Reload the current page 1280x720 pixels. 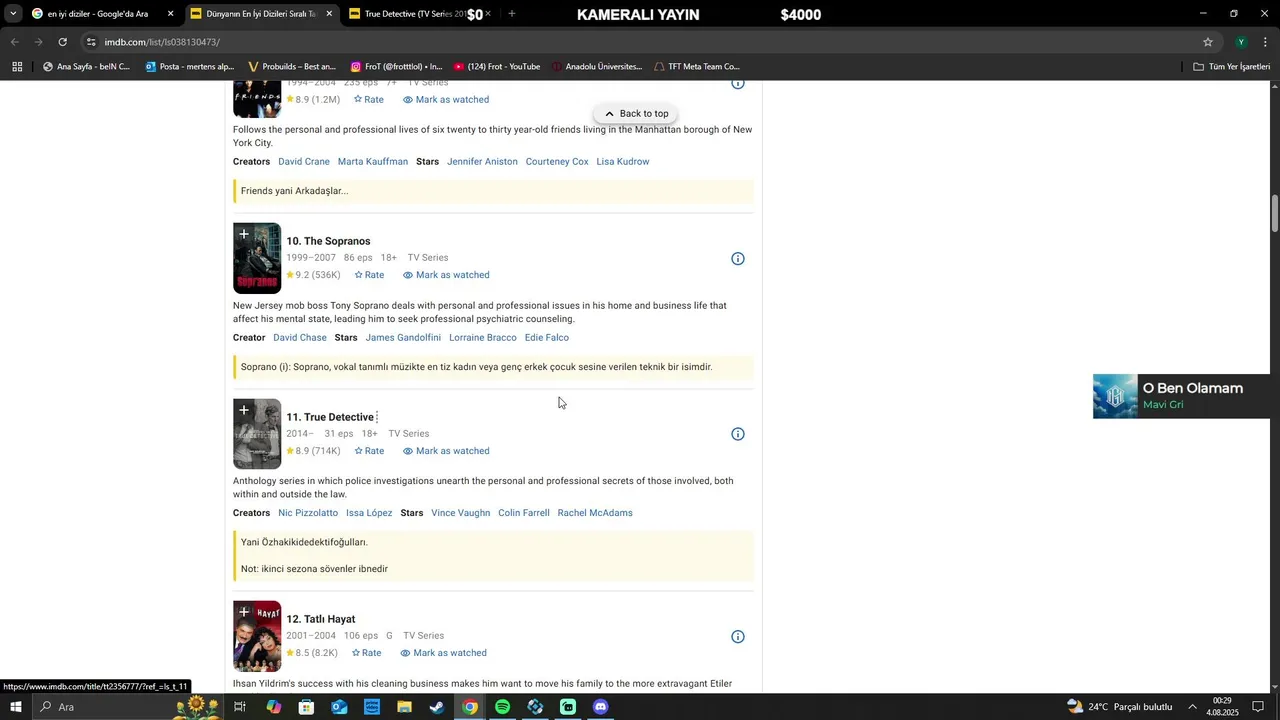[62, 42]
